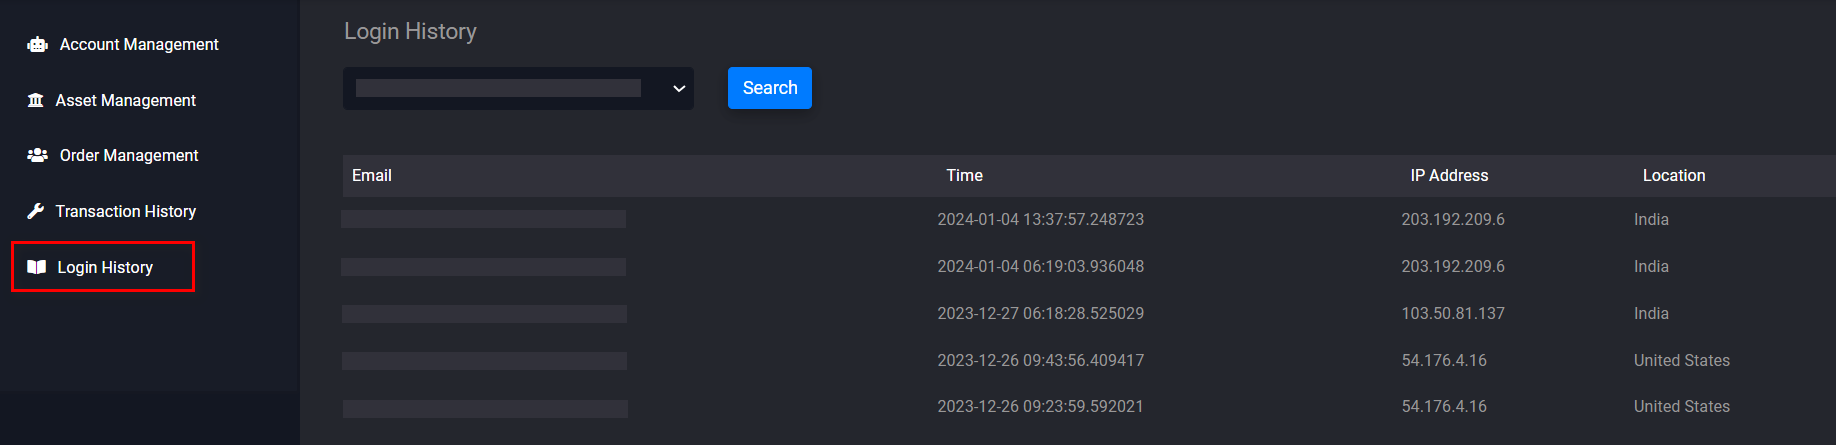Click the Location column header
This screenshot has width=1836, height=445.
tap(1674, 175)
